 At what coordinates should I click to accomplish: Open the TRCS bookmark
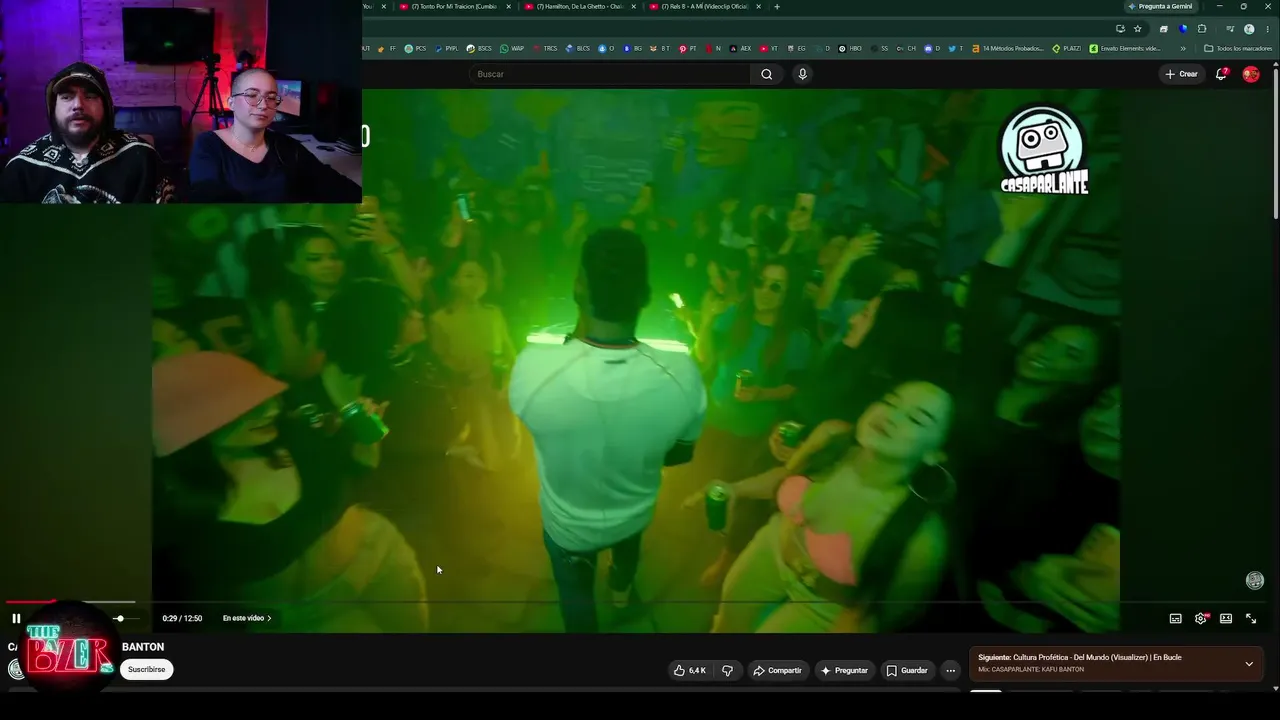coord(546,48)
